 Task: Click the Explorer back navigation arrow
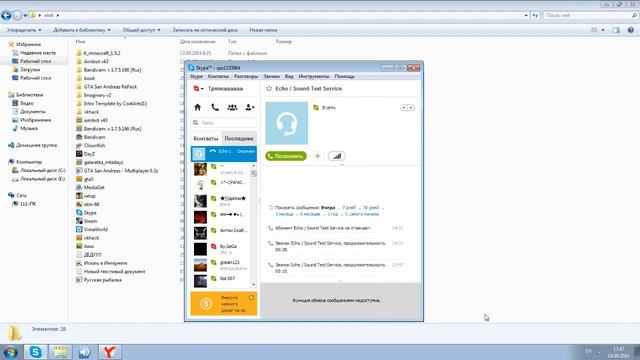coord(6,16)
